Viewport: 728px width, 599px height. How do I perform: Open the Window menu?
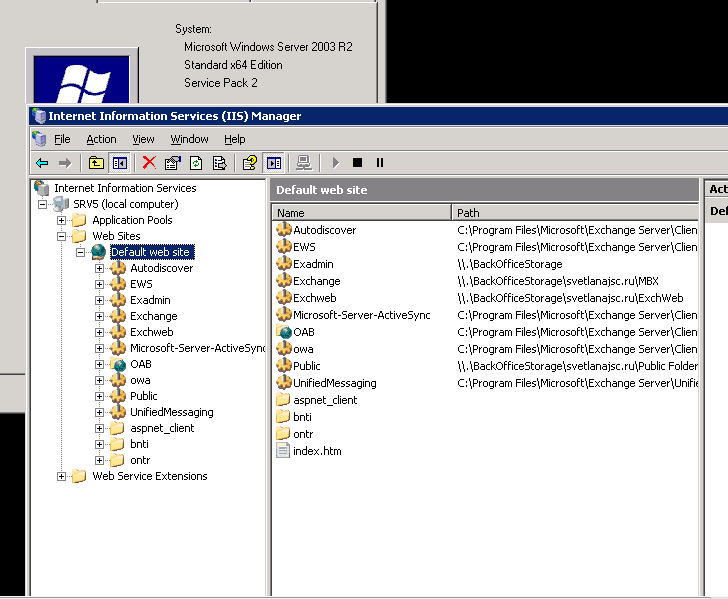coord(189,139)
